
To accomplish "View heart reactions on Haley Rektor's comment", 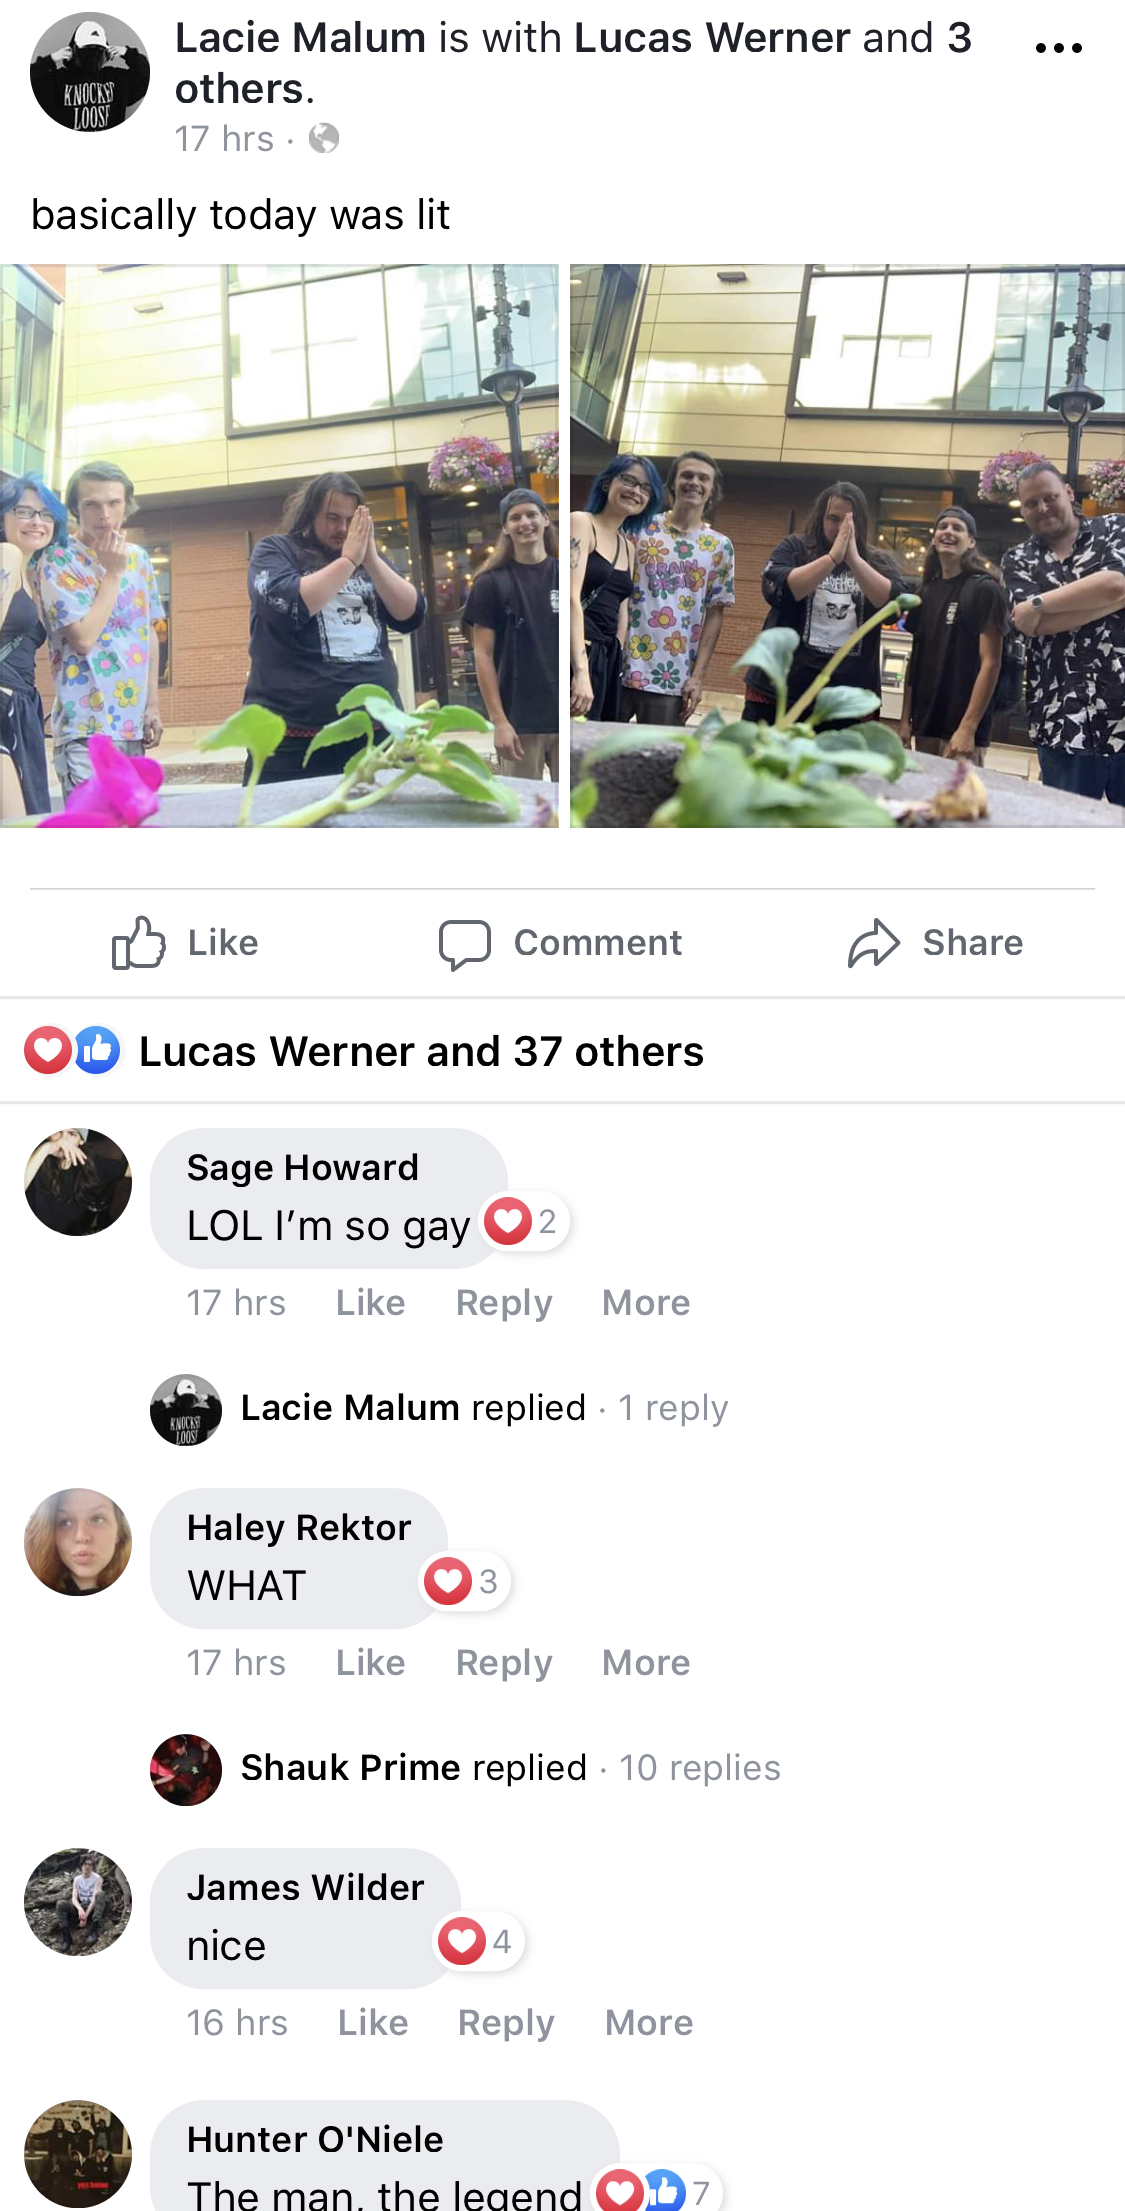I will coord(463,1581).
